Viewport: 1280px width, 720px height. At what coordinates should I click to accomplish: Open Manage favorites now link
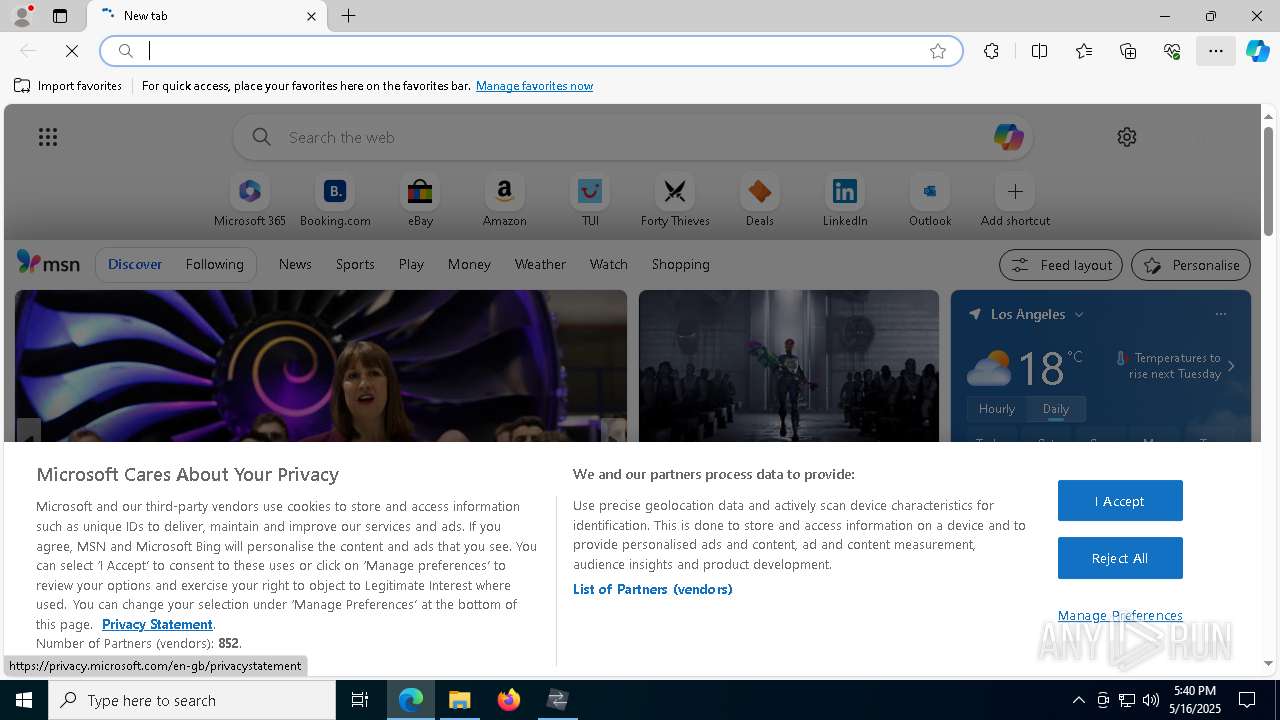[534, 86]
